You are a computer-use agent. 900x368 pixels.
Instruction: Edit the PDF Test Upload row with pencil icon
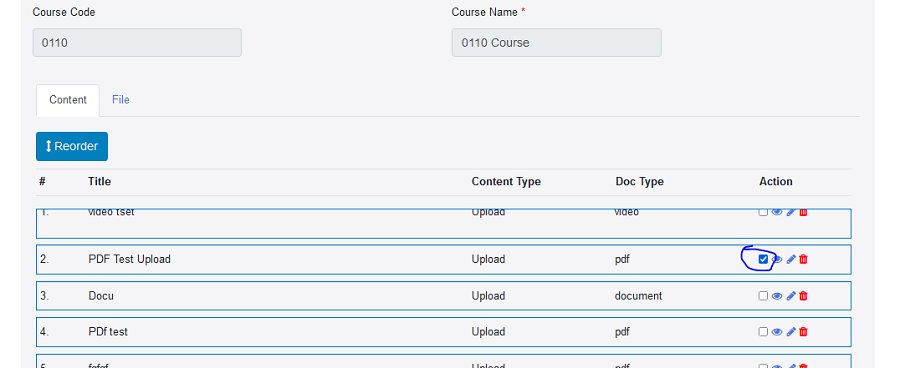tap(791, 259)
